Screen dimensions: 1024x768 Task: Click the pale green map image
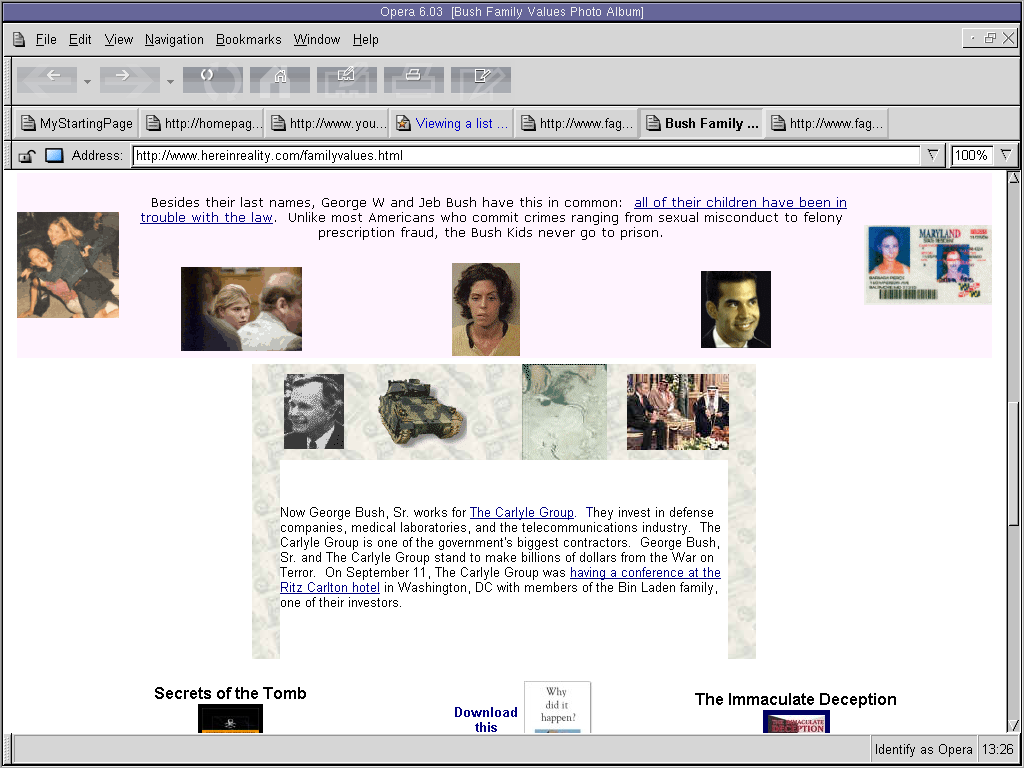[x=564, y=411]
